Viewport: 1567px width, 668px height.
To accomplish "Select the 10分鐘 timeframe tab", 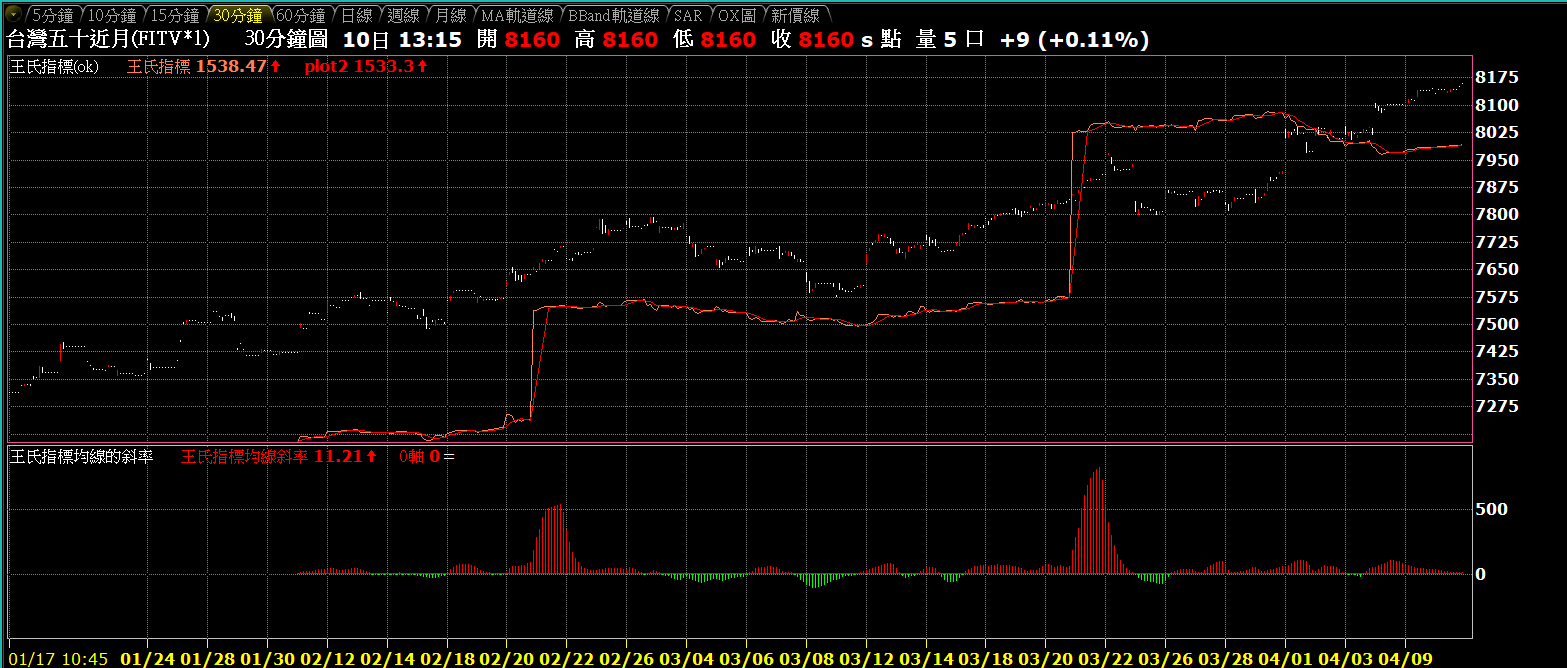I will click(x=113, y=16).
